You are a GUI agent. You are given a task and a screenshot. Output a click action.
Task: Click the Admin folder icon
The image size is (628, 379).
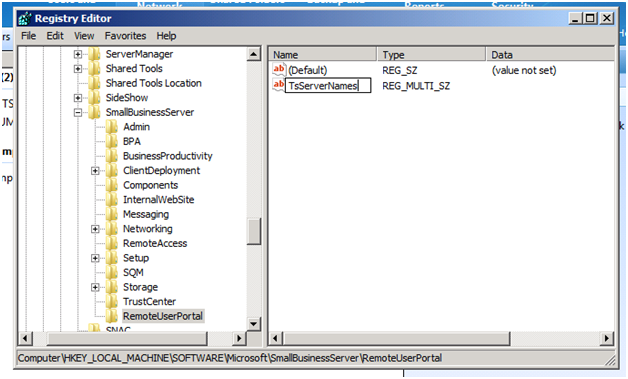click(x=112, y=127)
